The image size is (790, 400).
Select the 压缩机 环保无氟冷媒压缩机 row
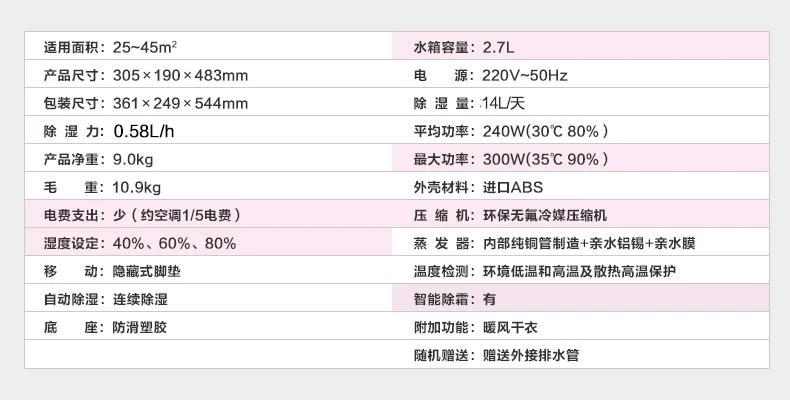click(x=580, y=214)
